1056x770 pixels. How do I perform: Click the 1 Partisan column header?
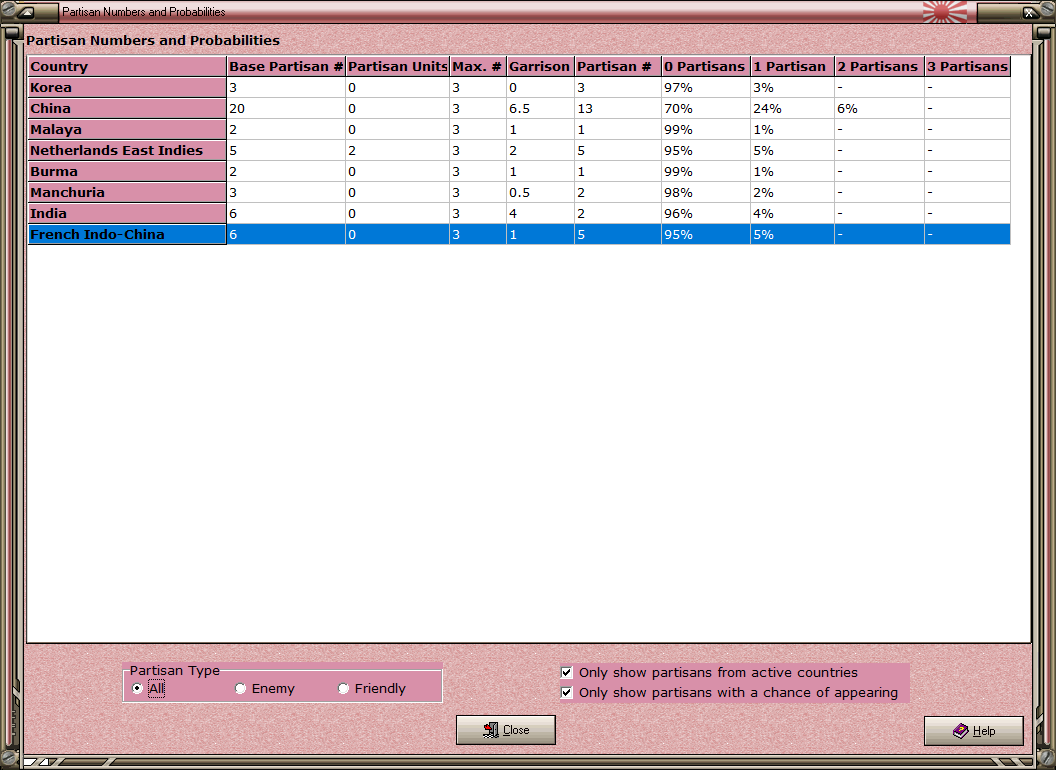(x=793, y=66)
